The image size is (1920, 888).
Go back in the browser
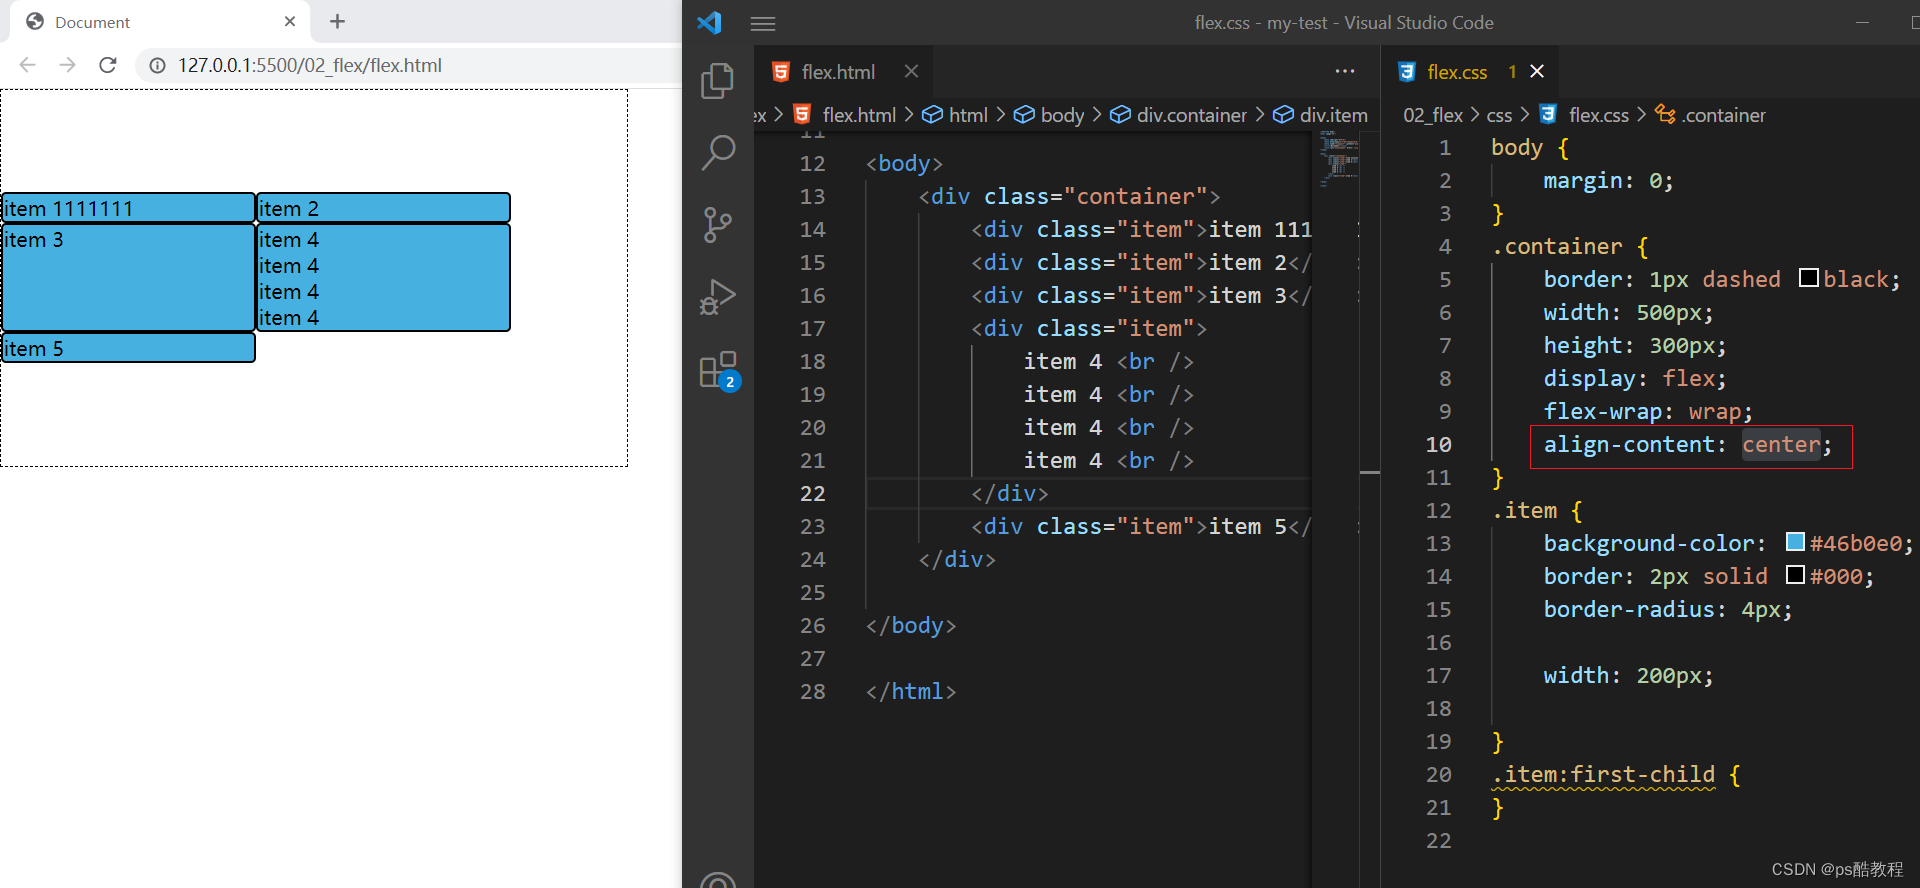click(28, 65)
